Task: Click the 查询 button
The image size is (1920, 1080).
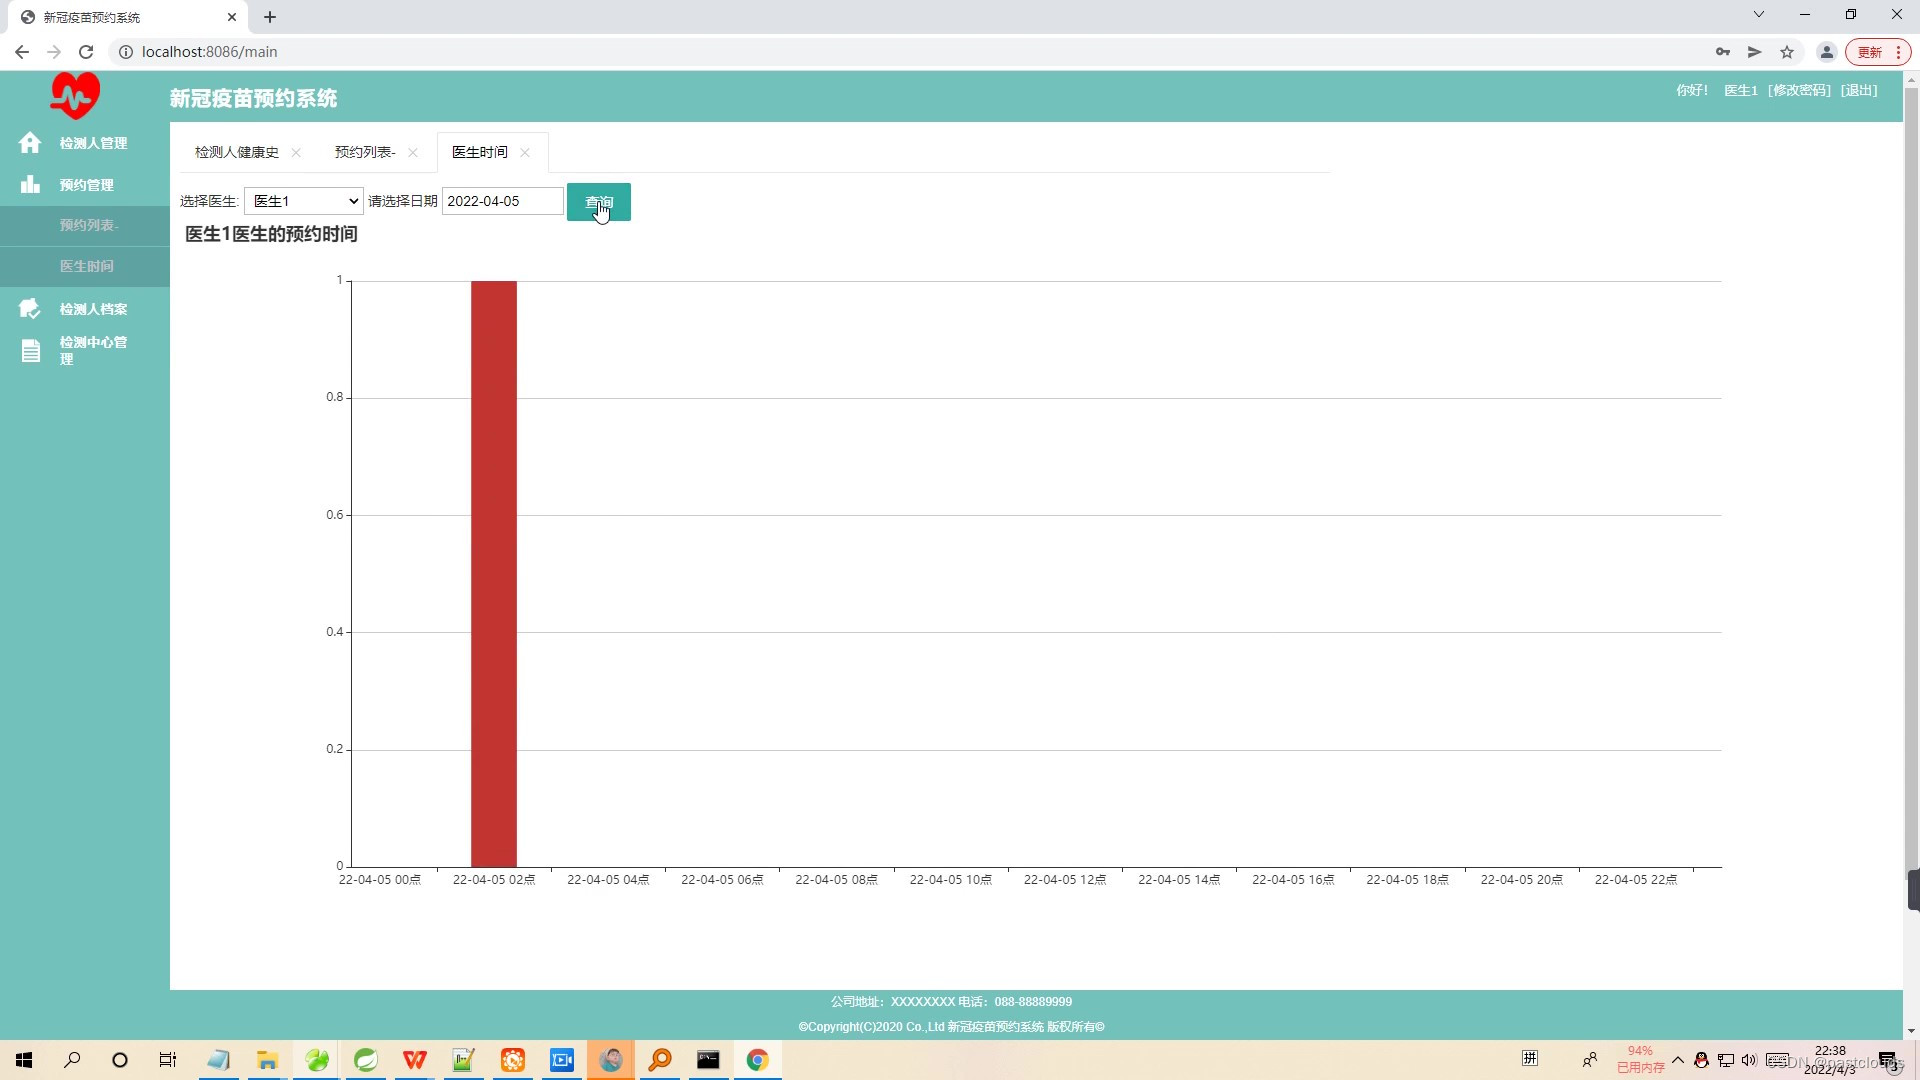Action: 598,202
